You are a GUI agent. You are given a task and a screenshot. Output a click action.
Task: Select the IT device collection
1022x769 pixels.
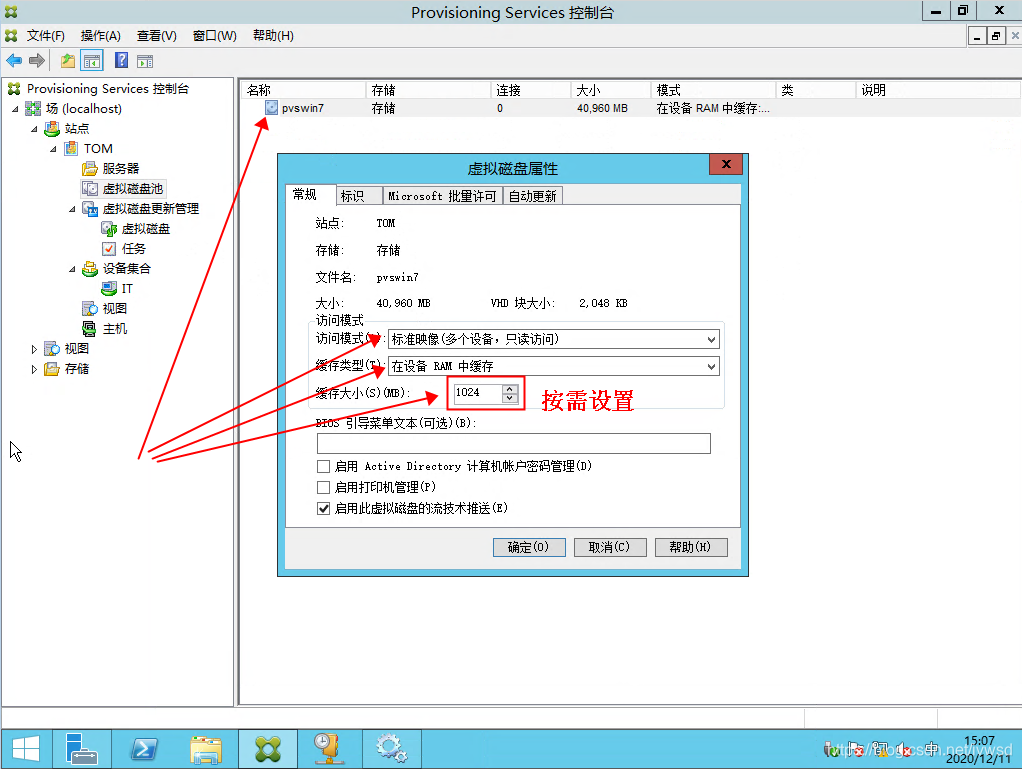click(x=127, y=288)
